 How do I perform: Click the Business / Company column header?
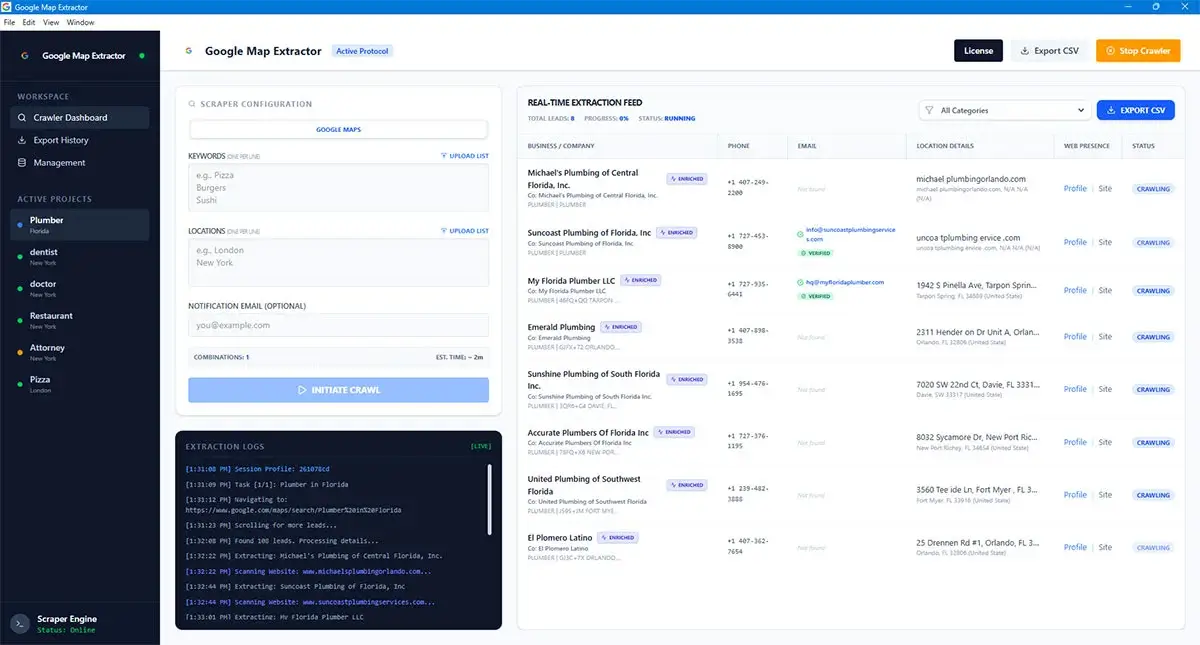[x=561, y=146]
